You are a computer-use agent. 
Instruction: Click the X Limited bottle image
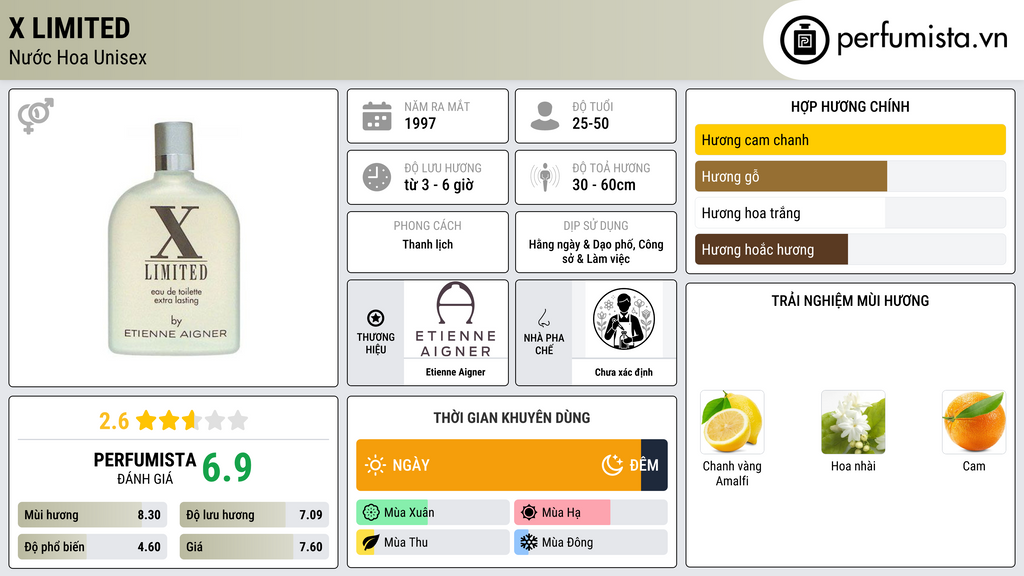174,238
